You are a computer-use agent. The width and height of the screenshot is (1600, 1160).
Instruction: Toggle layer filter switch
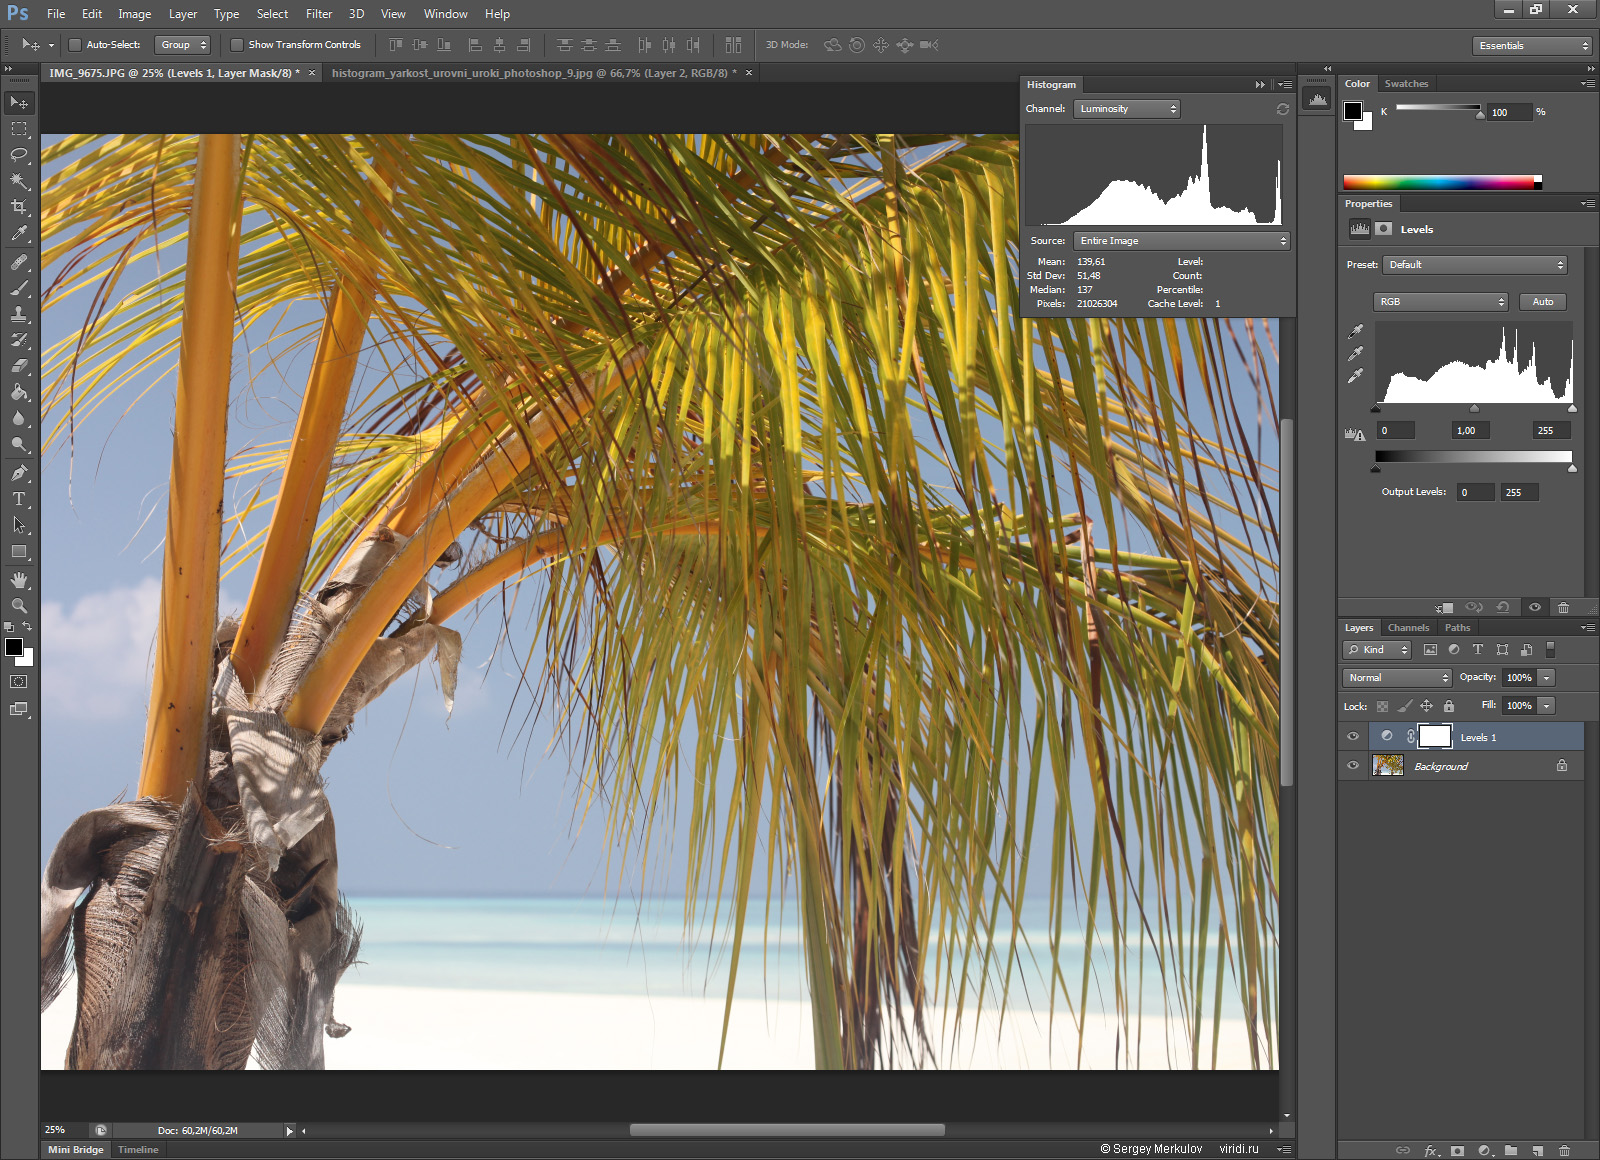[1550, 649]
